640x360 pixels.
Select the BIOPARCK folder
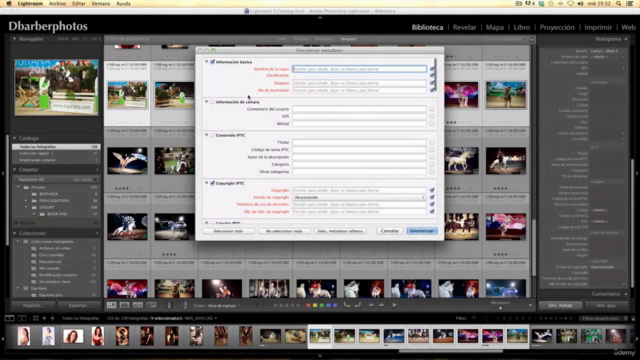pyautogui.click(x=49, y=194)
